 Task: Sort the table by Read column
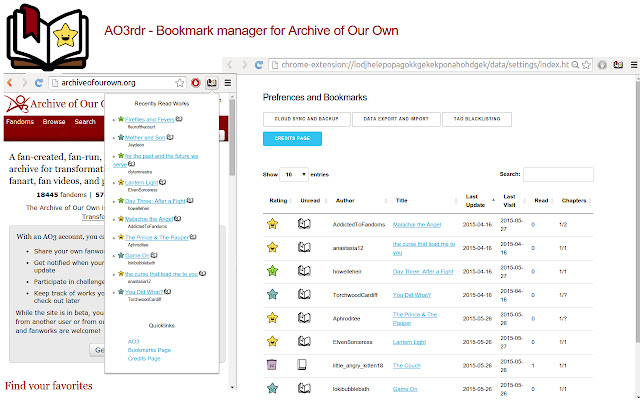coord(543,201)
